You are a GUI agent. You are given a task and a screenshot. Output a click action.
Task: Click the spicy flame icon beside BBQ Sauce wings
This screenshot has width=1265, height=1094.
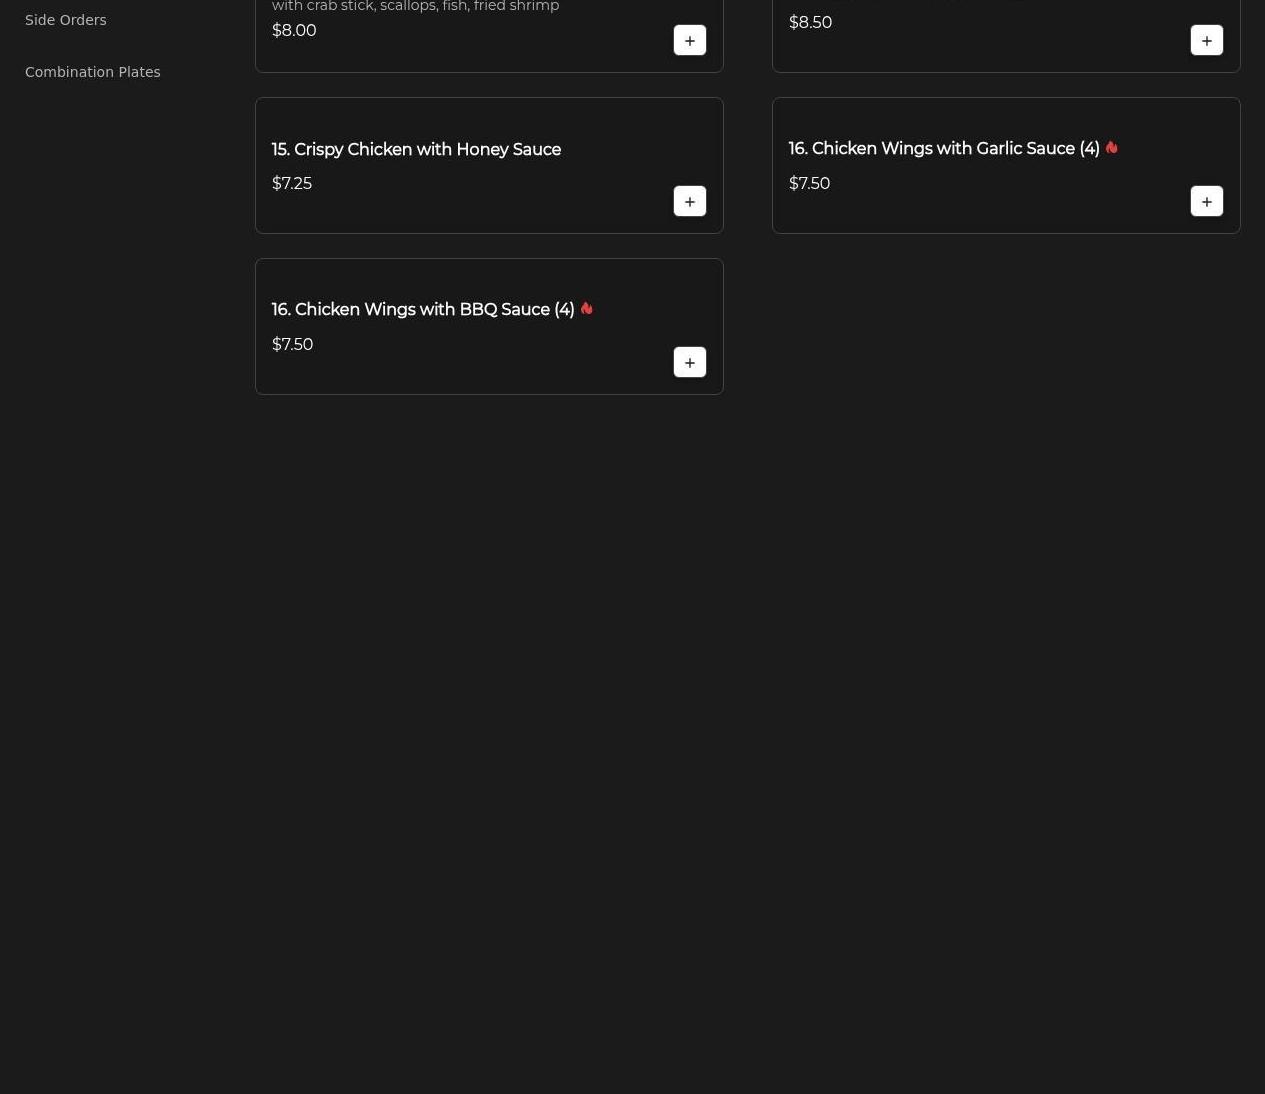coord(586,308)
